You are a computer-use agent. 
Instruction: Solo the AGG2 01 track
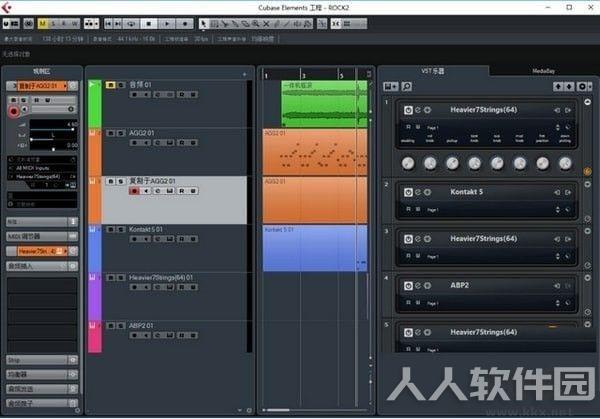point(121,133)
